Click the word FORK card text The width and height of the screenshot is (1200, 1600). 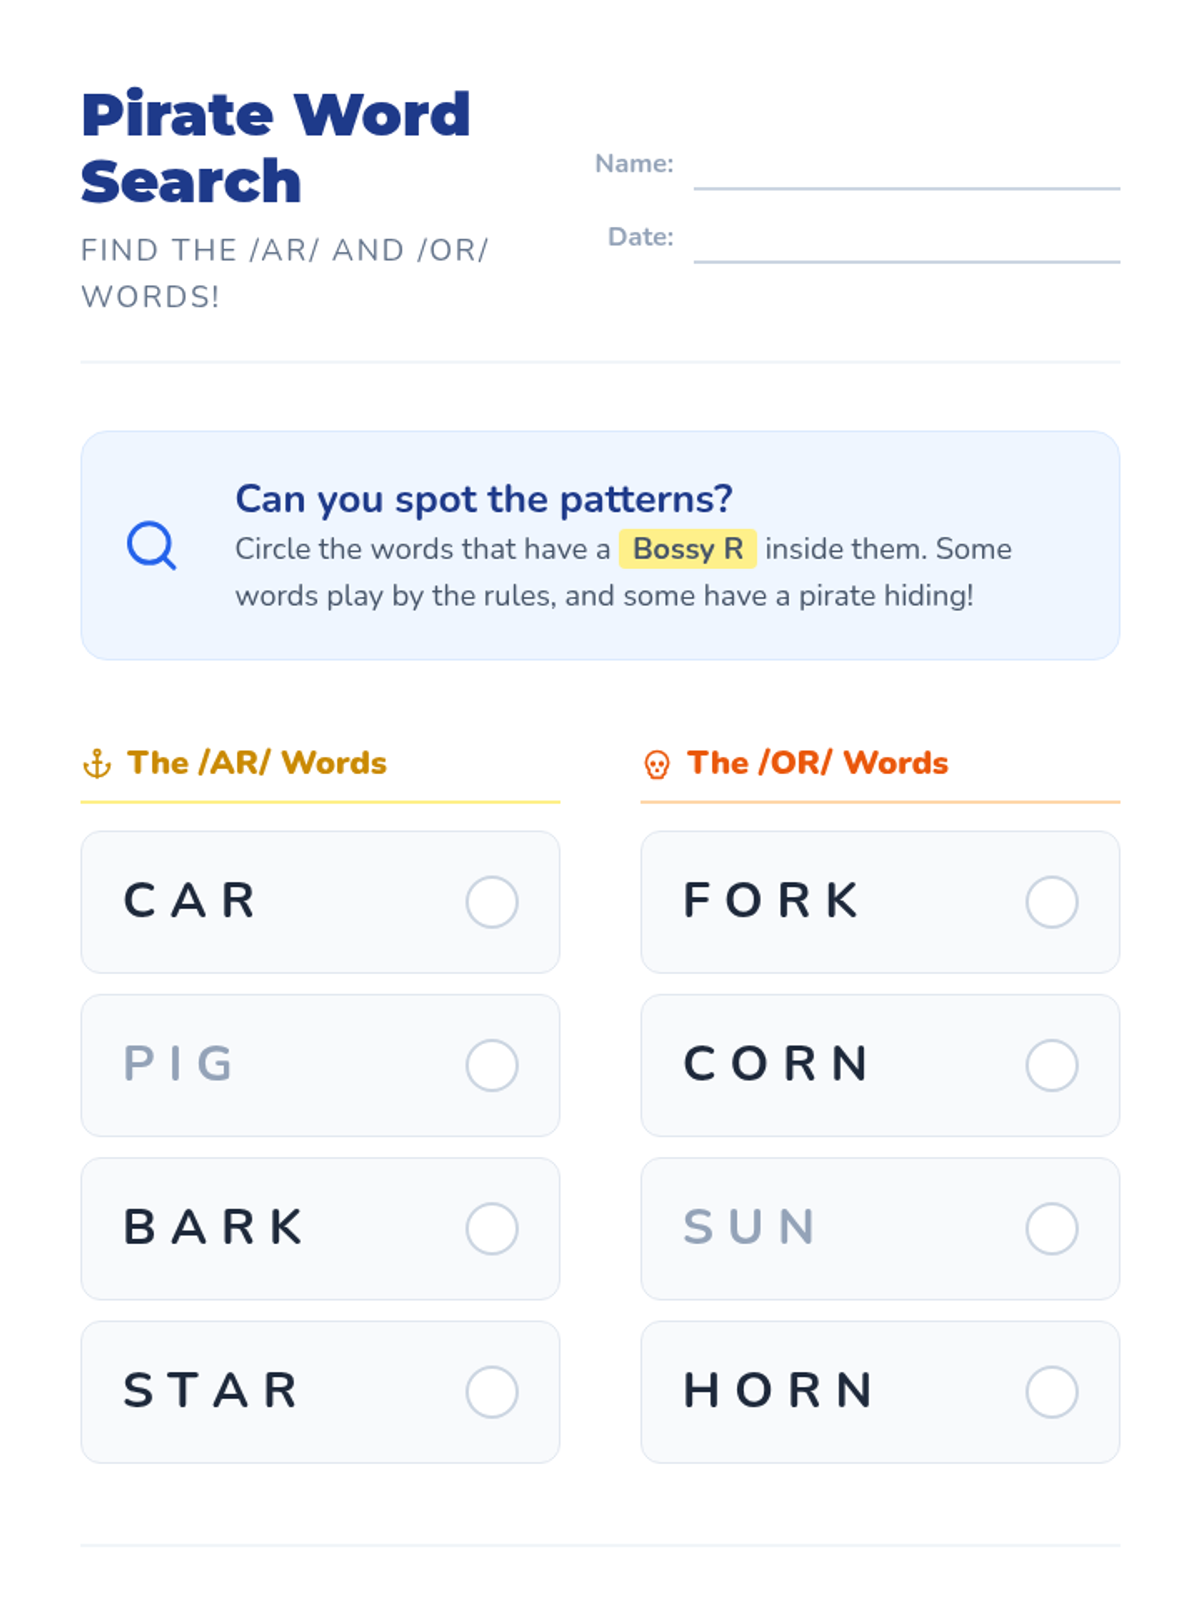pos(771,900)
